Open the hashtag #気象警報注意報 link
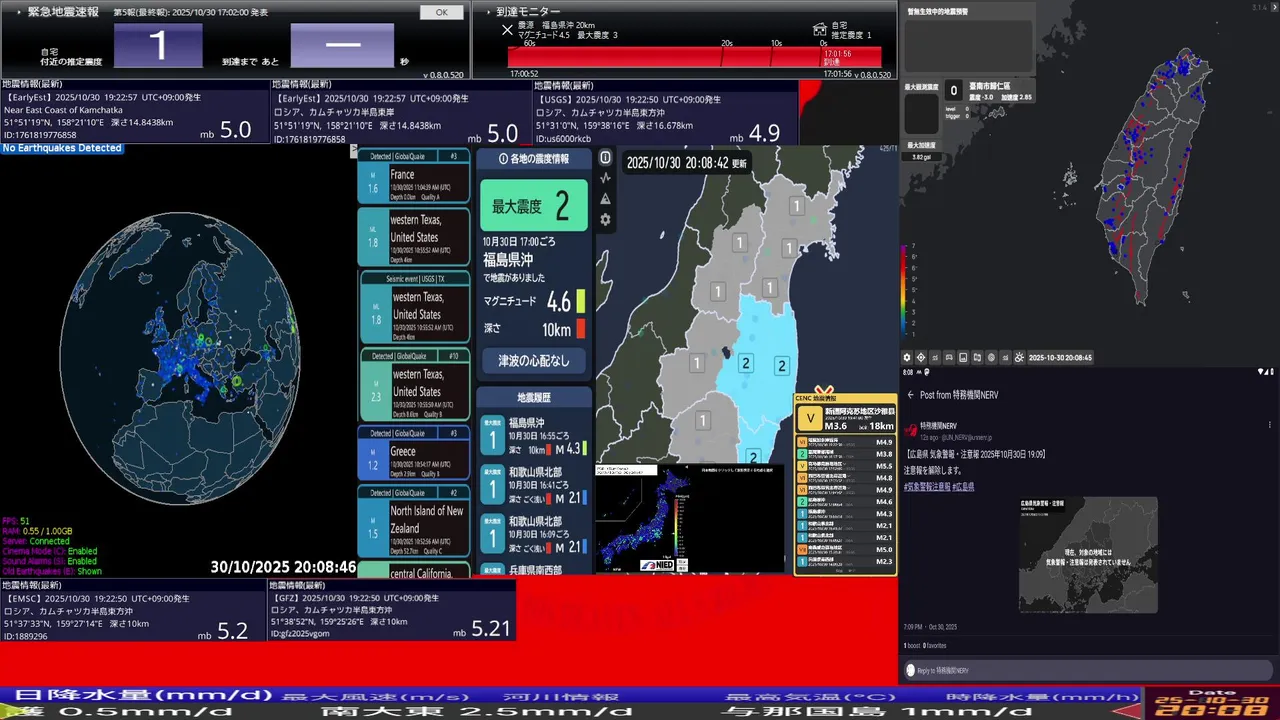This screenshot has width=1280, height=720. pyautogui.click(x=926, y=486)
